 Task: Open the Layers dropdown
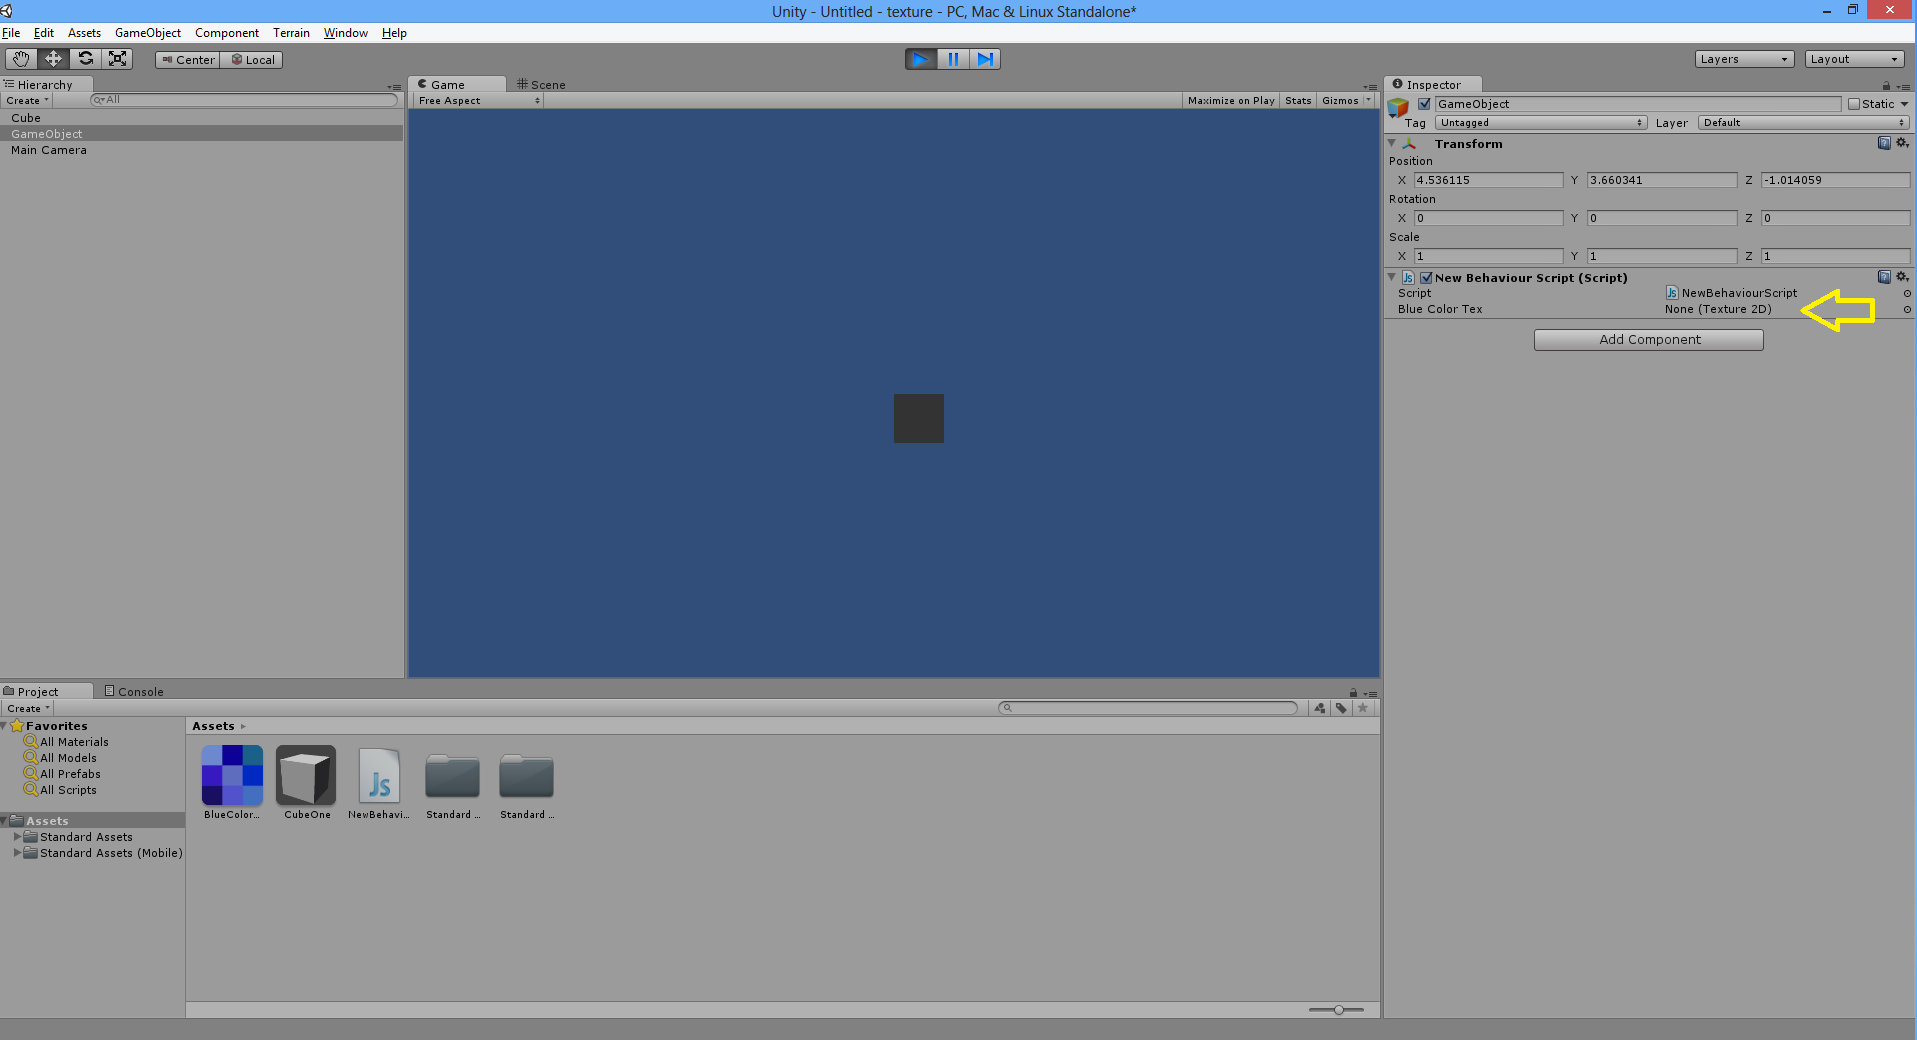(x=1744, y=59)
